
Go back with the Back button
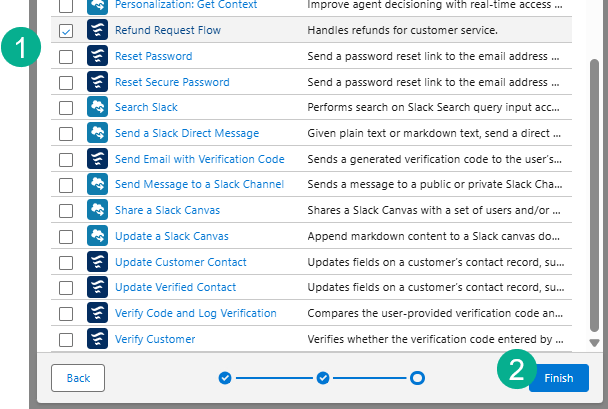[78, 378]
